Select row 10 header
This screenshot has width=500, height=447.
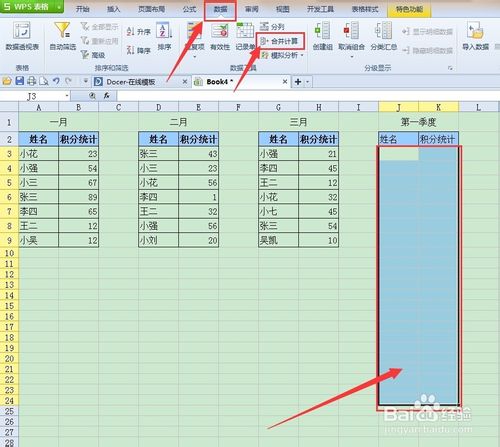pos(9,253)
